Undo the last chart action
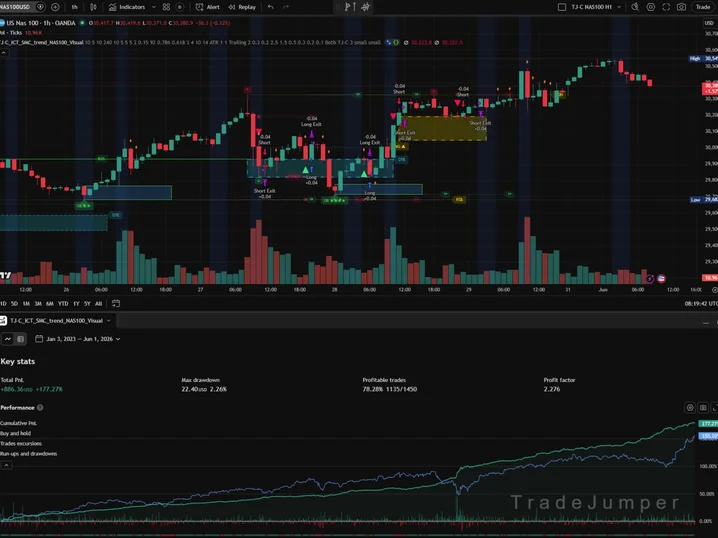The image size is (718, 538). tap(271, 7)
